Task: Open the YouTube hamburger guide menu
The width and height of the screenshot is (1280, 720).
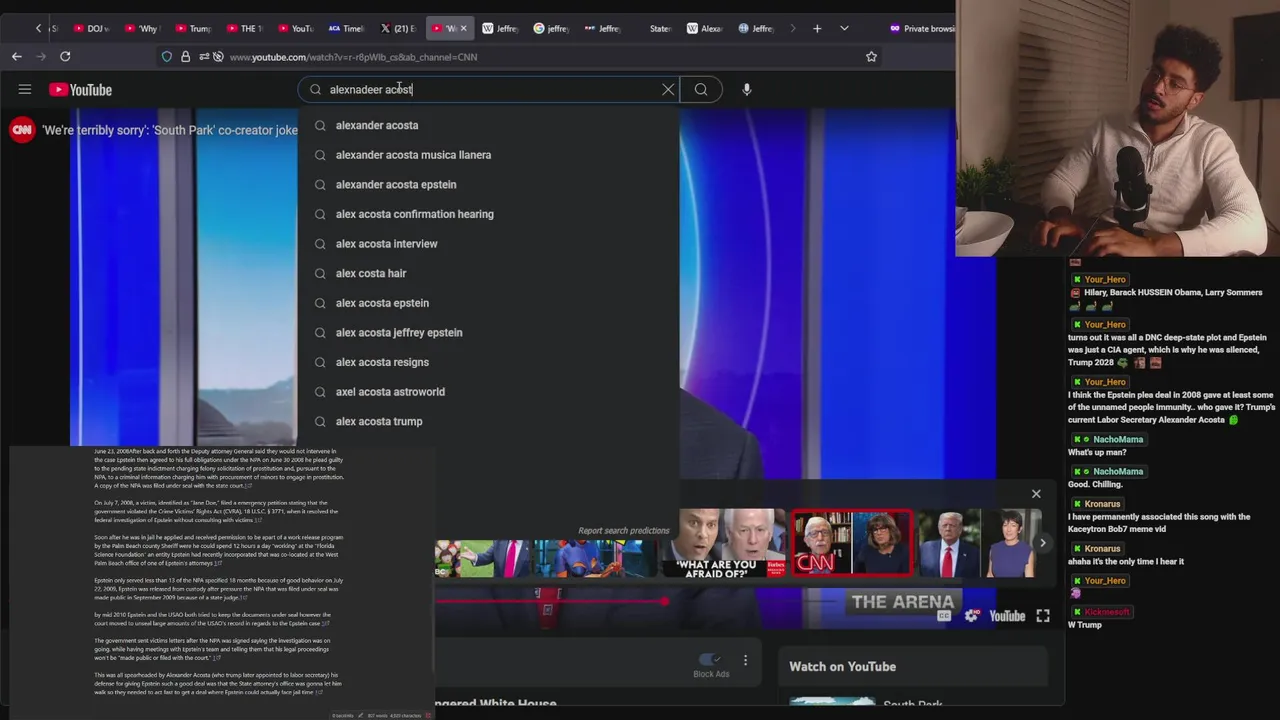Action: [25, 90]
